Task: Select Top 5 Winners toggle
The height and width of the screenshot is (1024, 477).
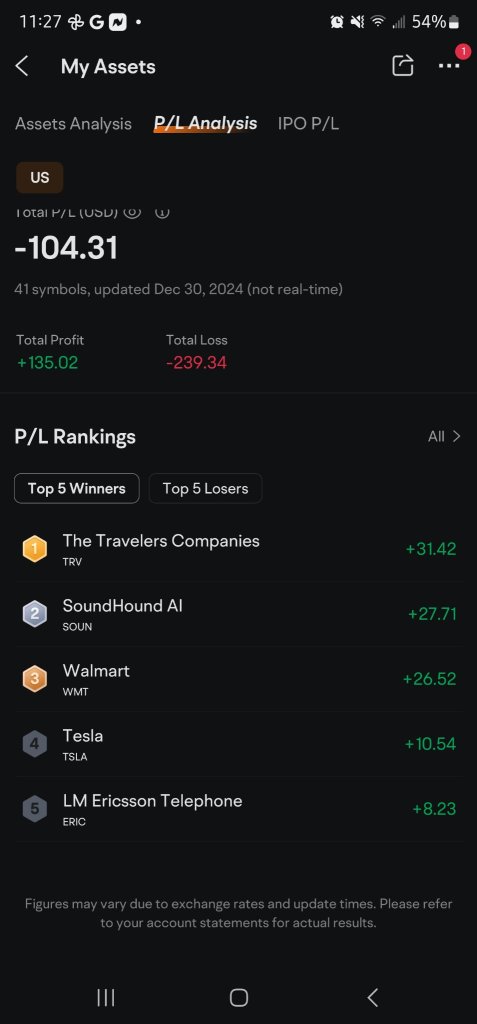Action: 76,488
